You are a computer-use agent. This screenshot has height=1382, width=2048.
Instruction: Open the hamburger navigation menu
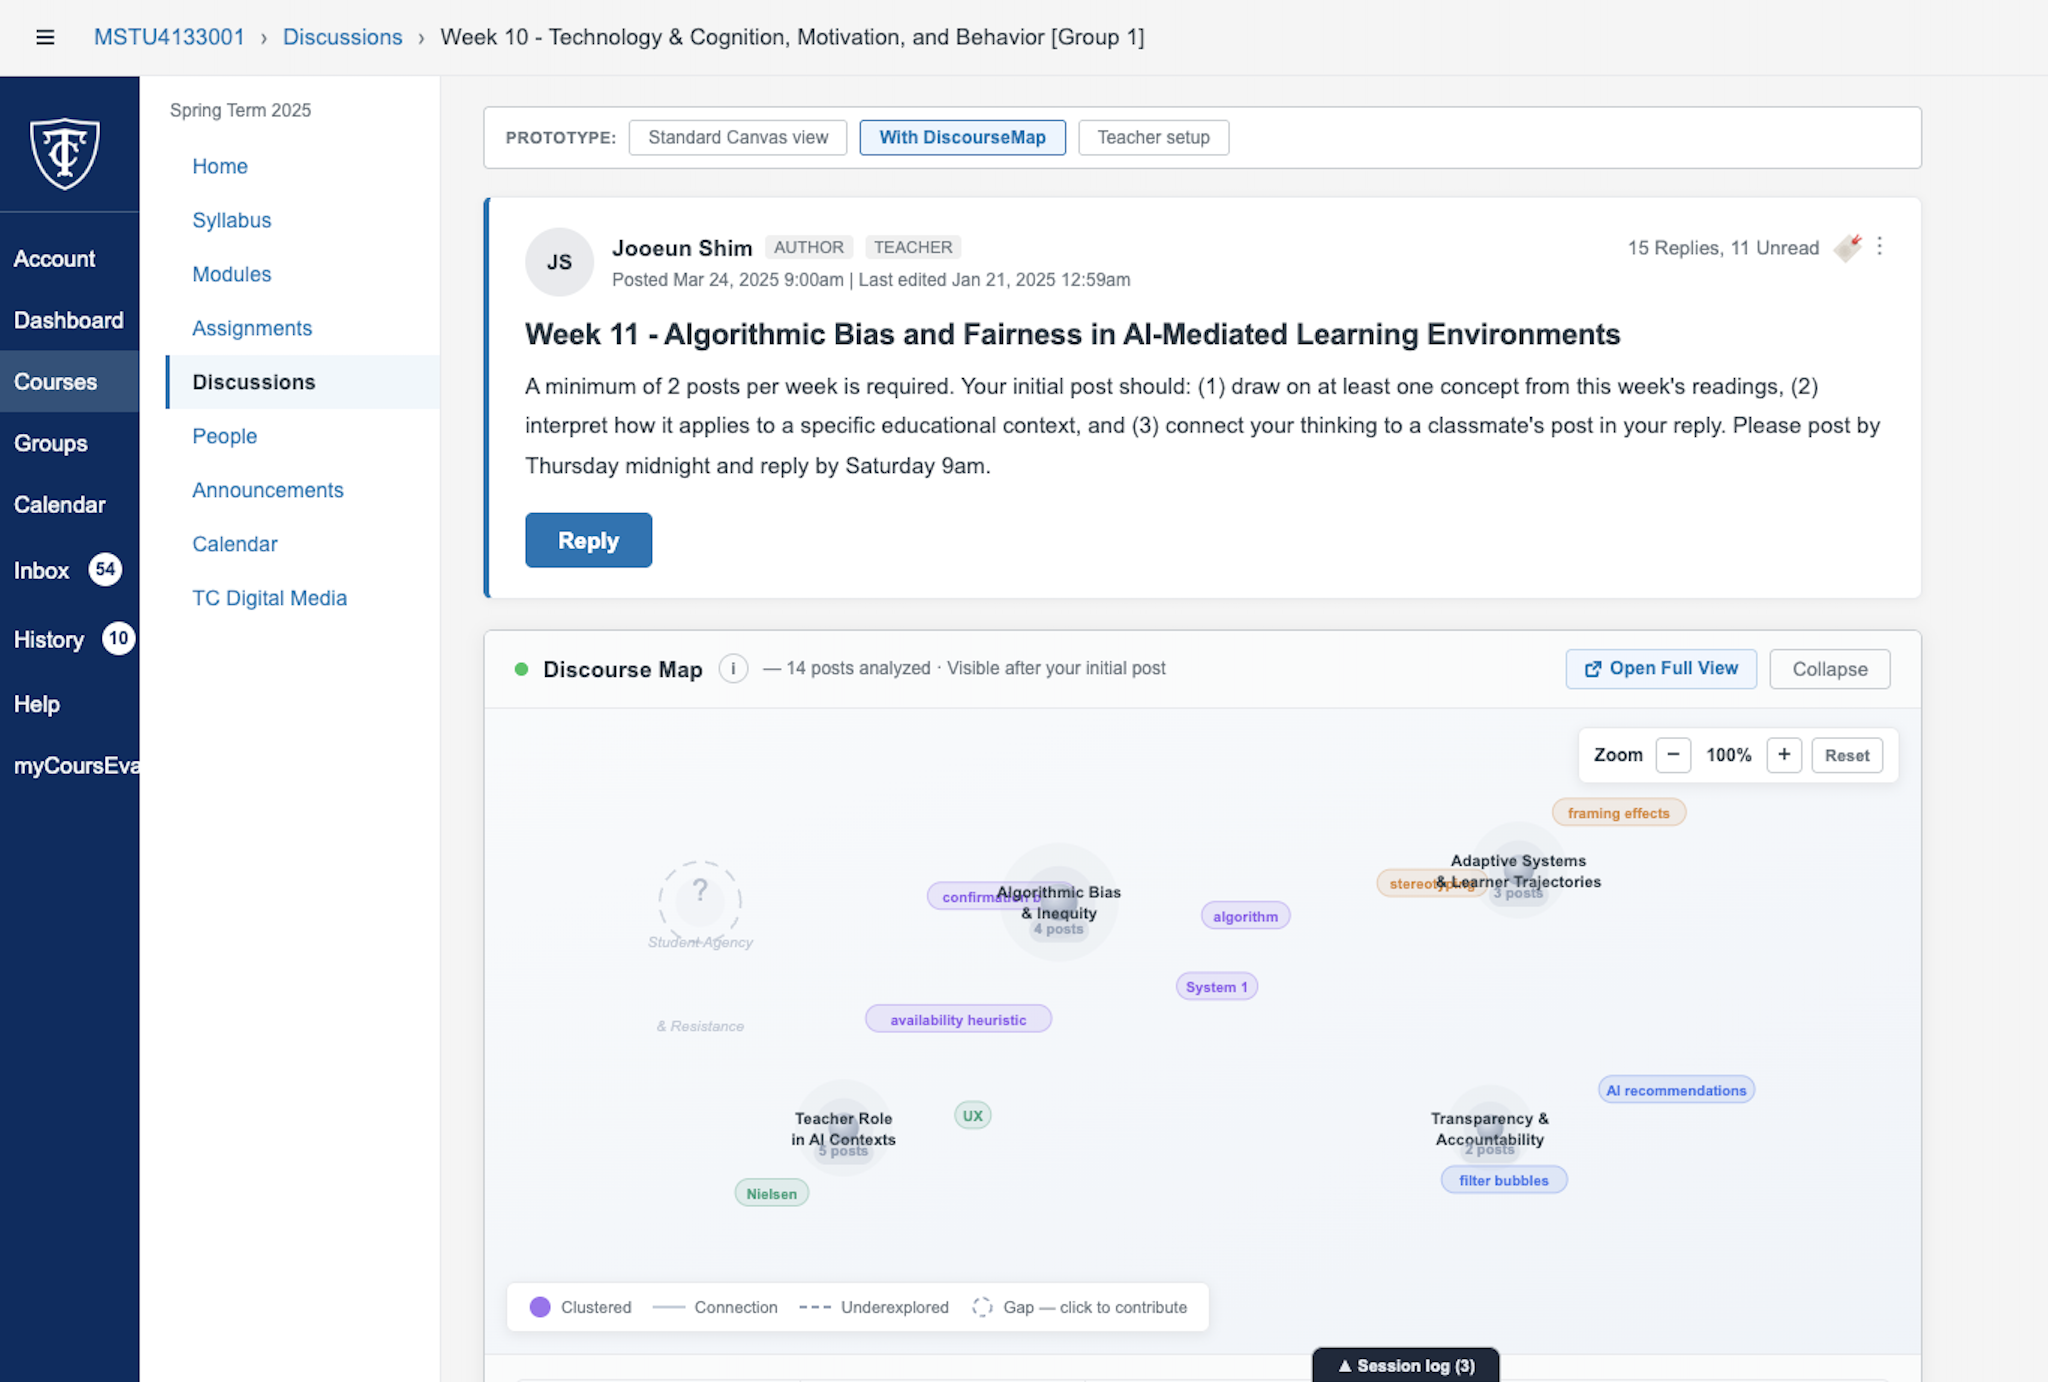[x=45, y=37]
